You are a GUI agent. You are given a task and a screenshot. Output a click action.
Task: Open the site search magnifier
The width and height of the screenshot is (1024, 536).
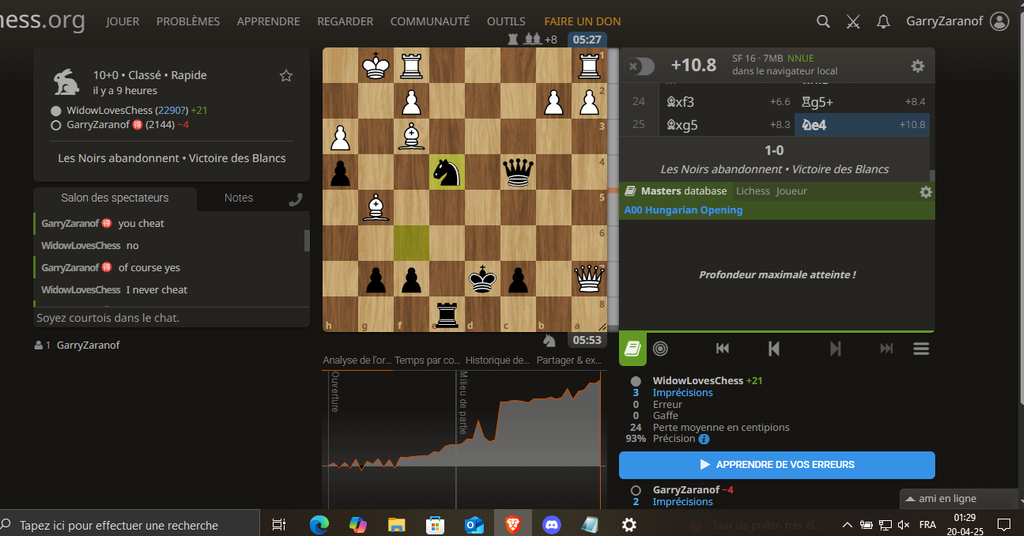tap(823, 21)
